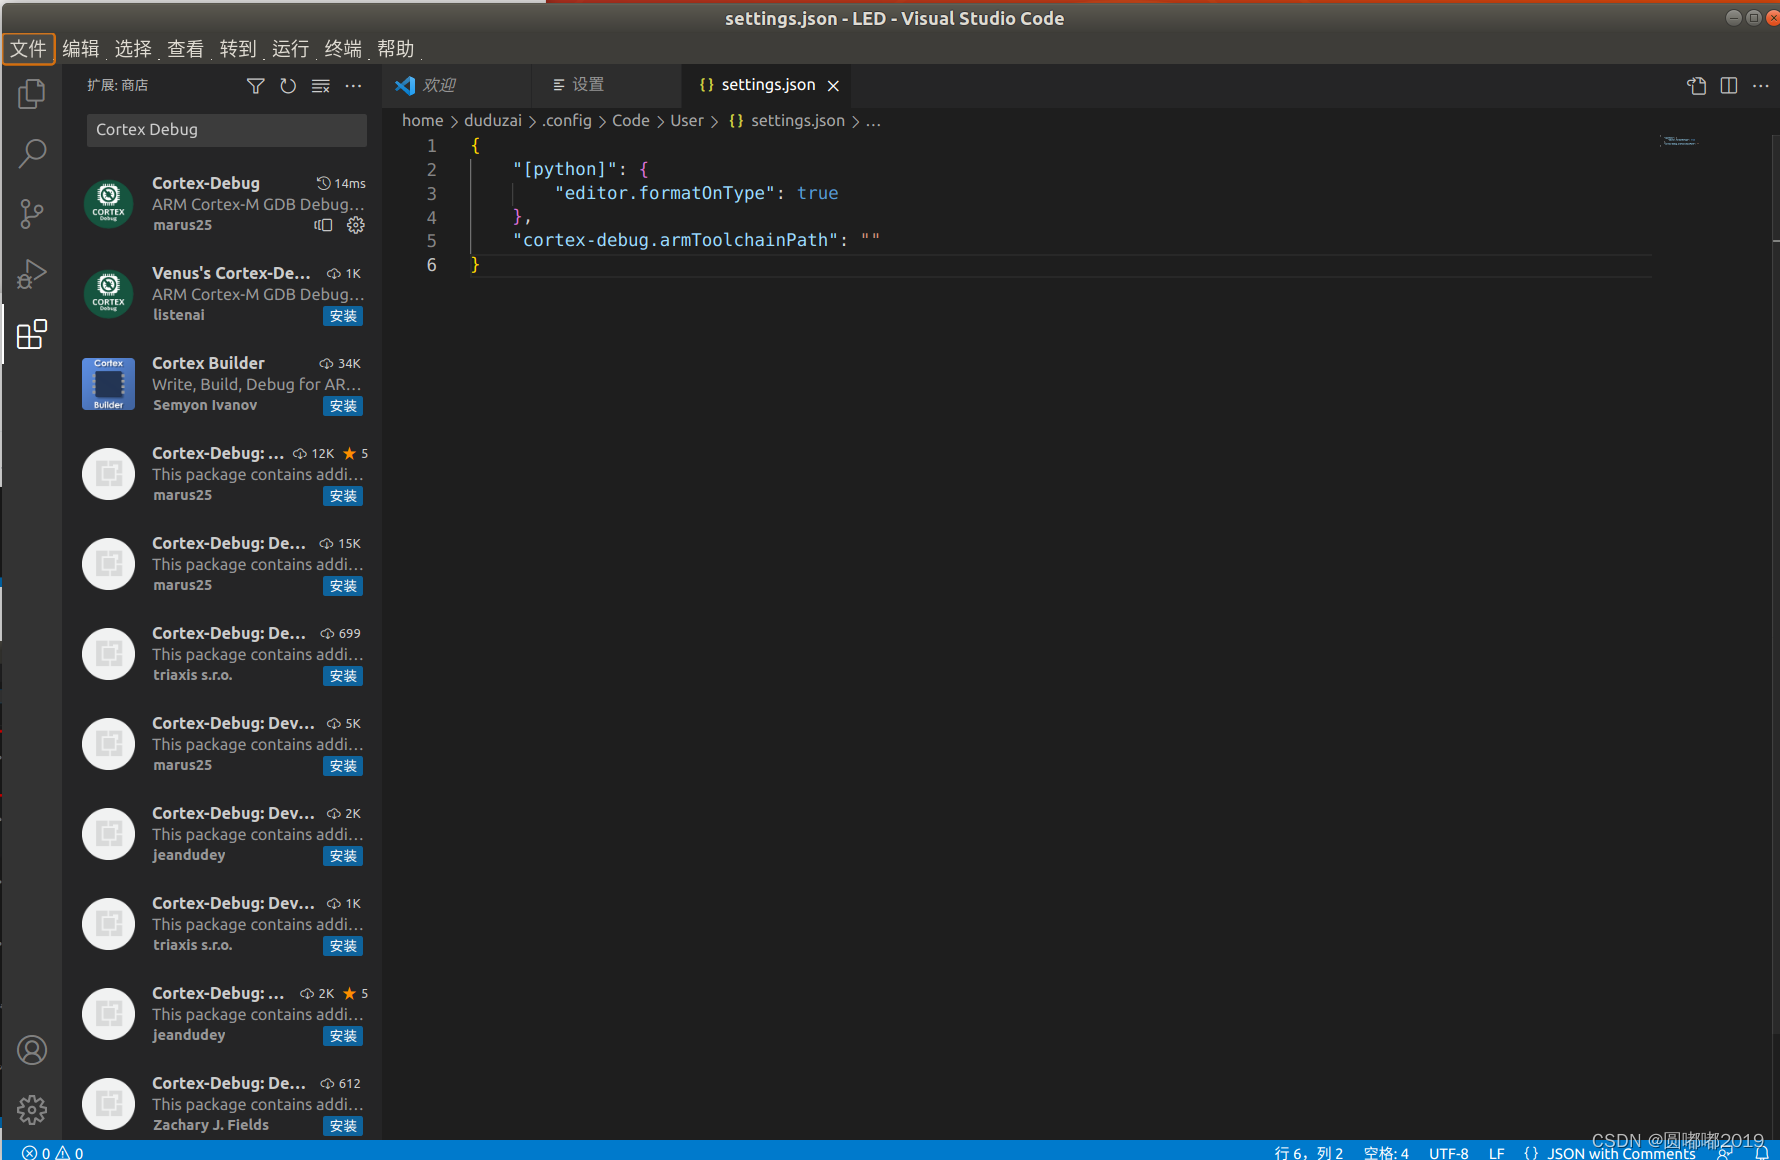Screen dimensions: 1780x1160
Task: Select Cortex Builder extension icon
Action: coord(108,384)
